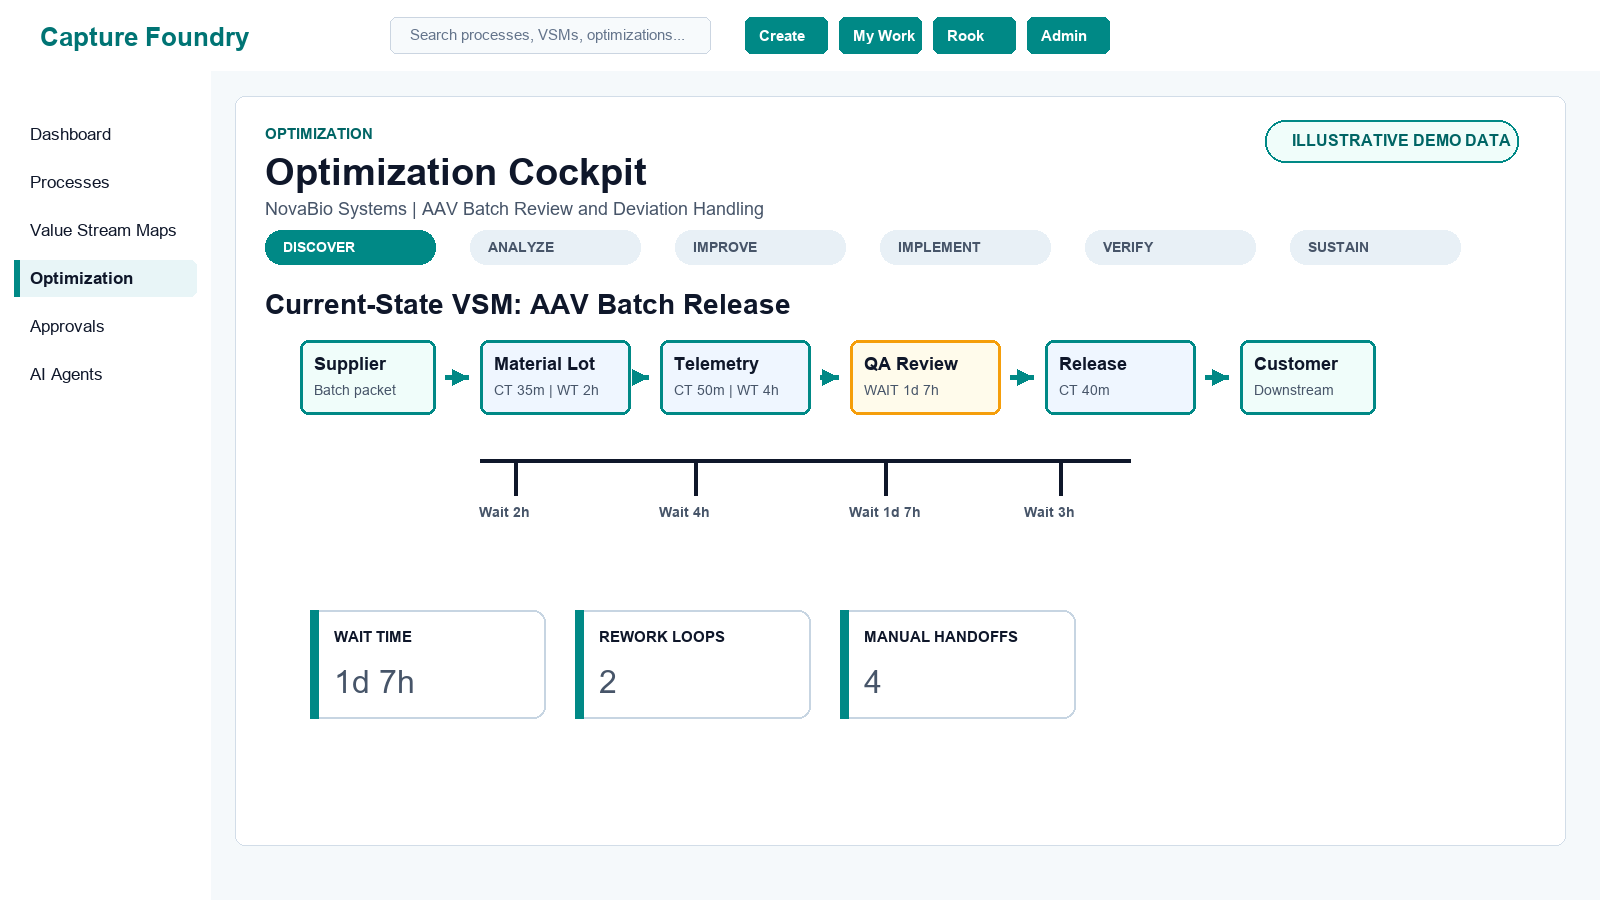Switch to the ANALYZE phase tab

(555, 247)
